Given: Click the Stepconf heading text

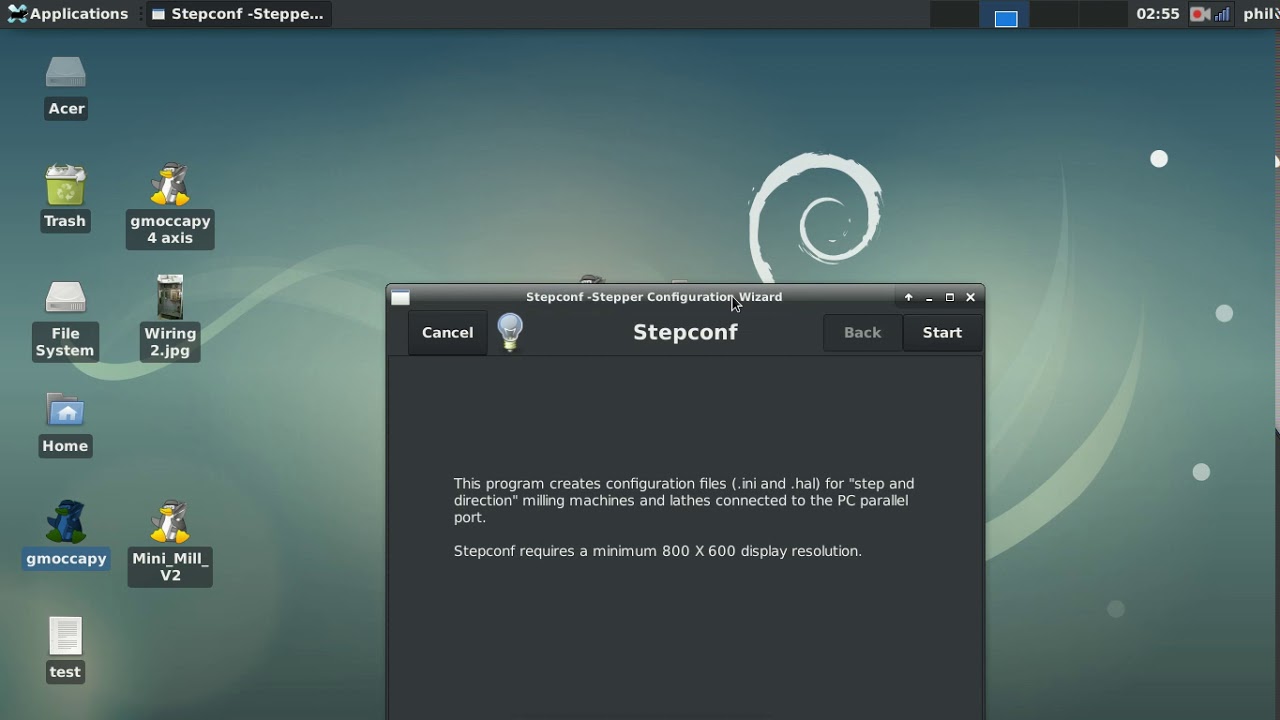Looking at the screenshot, I should (685, 332).
